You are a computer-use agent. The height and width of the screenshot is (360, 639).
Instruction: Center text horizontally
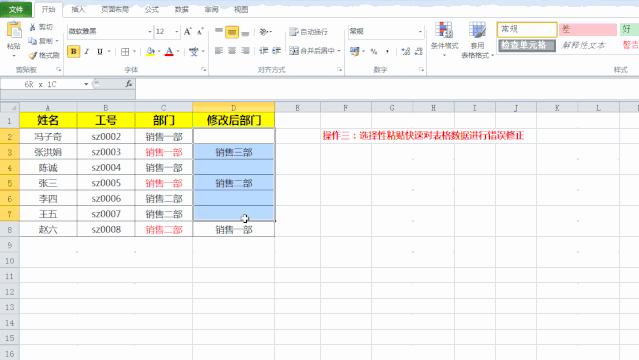(x=232, y=51)
